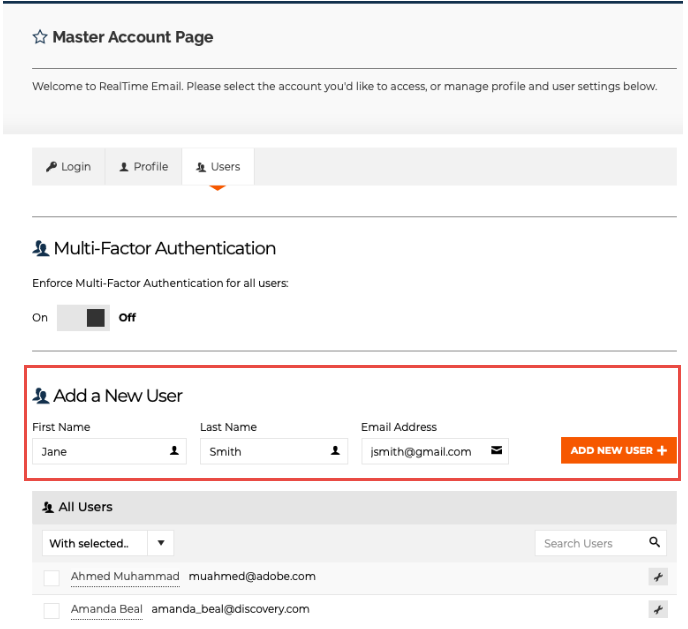Open the Profile tab
The height and width of the screenshot is (629, 688).
tap(144, 167)
